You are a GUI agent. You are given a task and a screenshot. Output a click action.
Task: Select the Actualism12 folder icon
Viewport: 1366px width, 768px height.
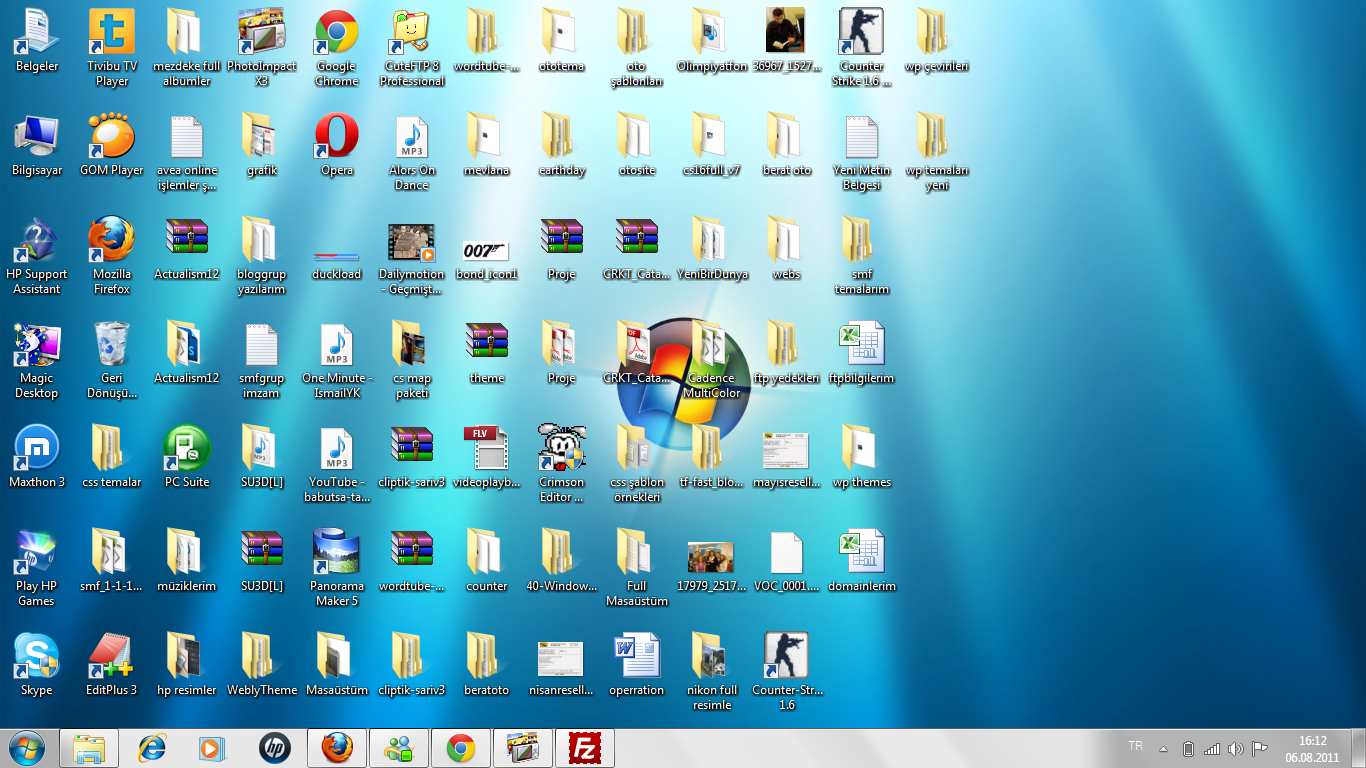187,352
